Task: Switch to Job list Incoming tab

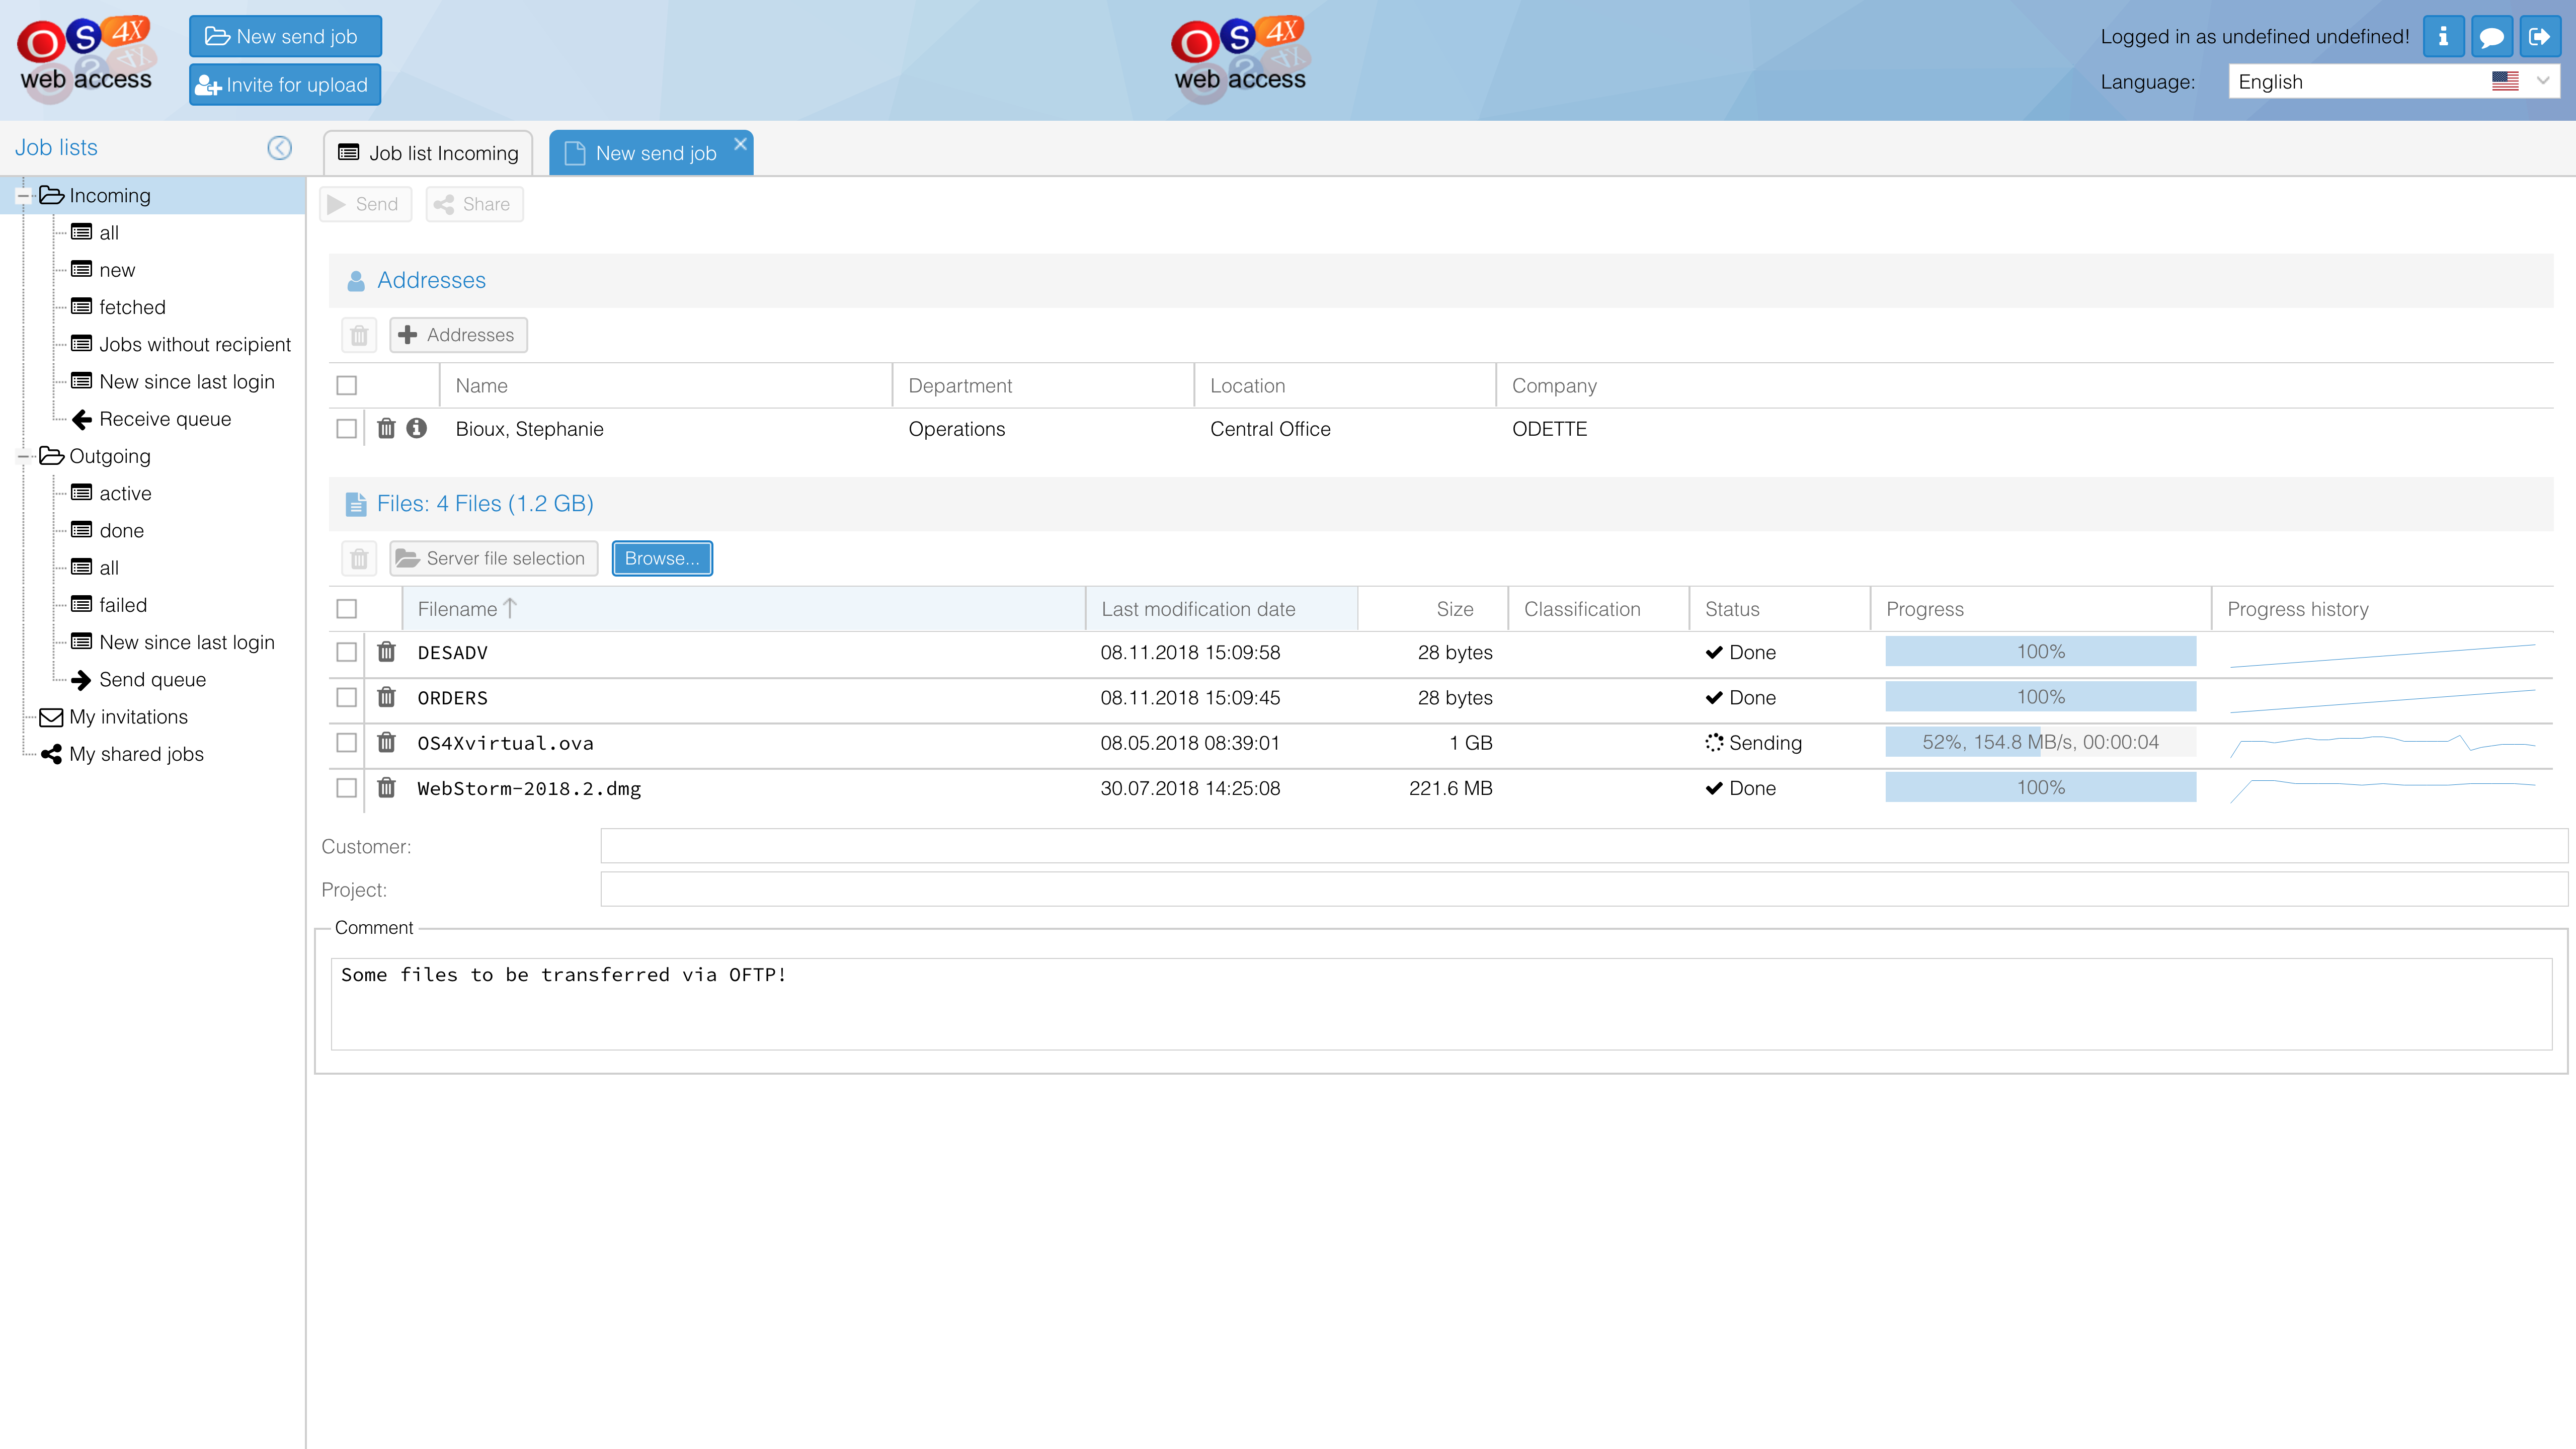Action: [428, 153]
